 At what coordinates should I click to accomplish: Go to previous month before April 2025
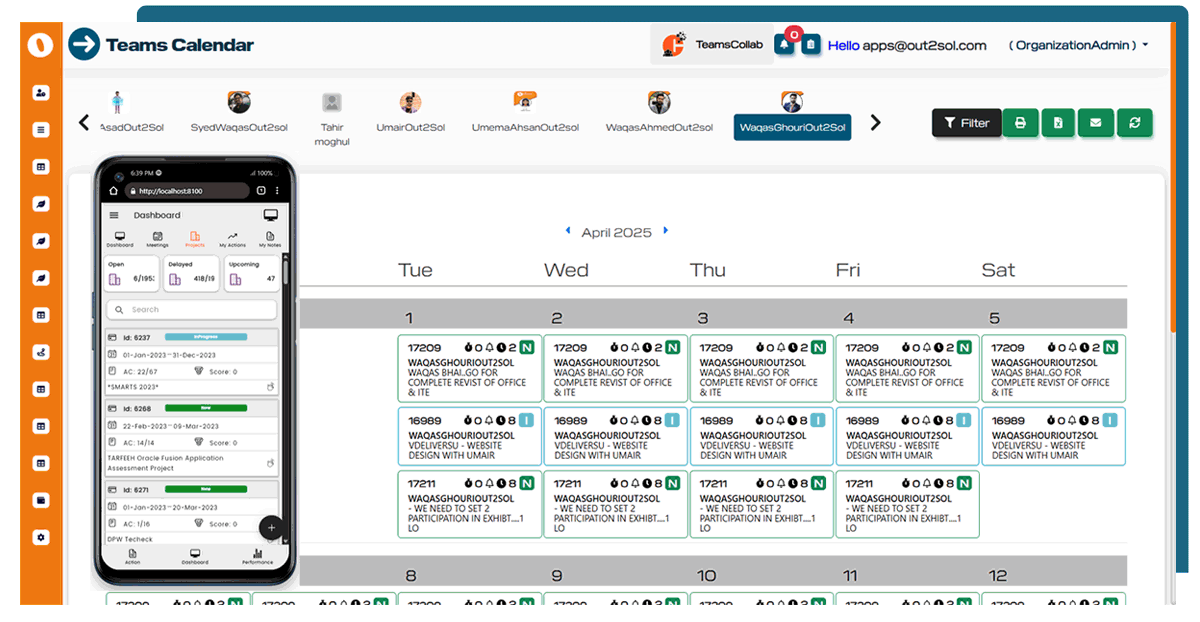tap(570, 232)
